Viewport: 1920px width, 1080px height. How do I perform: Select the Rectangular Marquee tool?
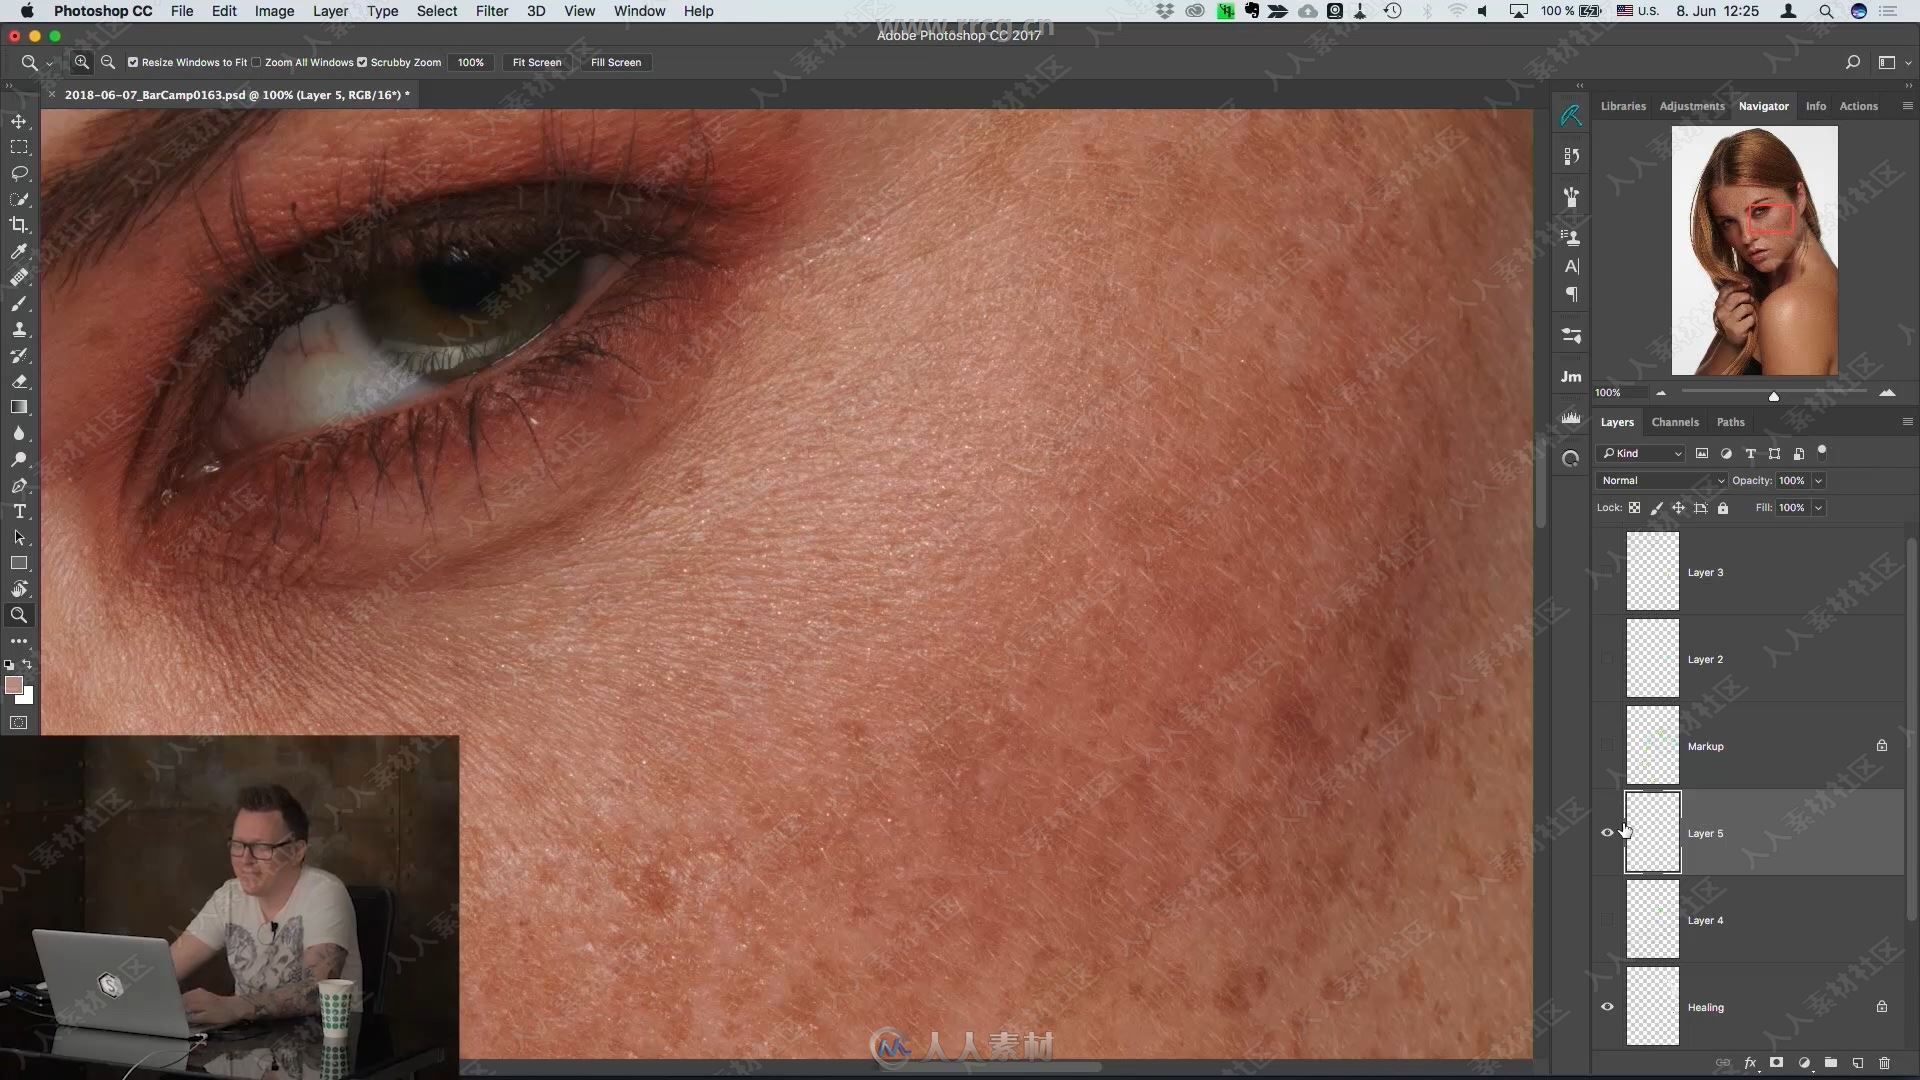pyautogui.click(x=19, y=147)
